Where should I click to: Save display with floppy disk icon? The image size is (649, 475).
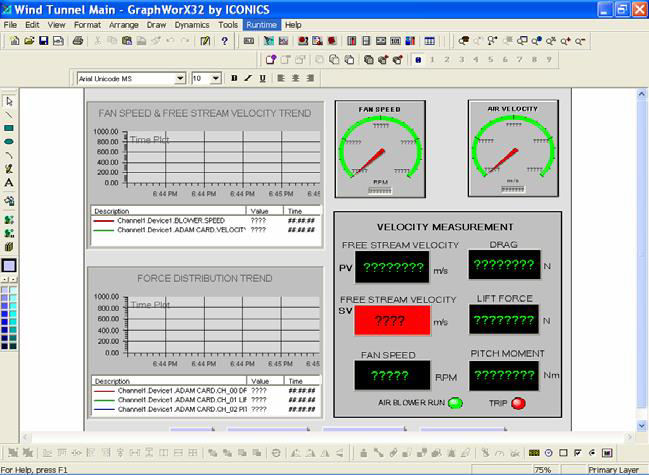click(x=43, y=41)
